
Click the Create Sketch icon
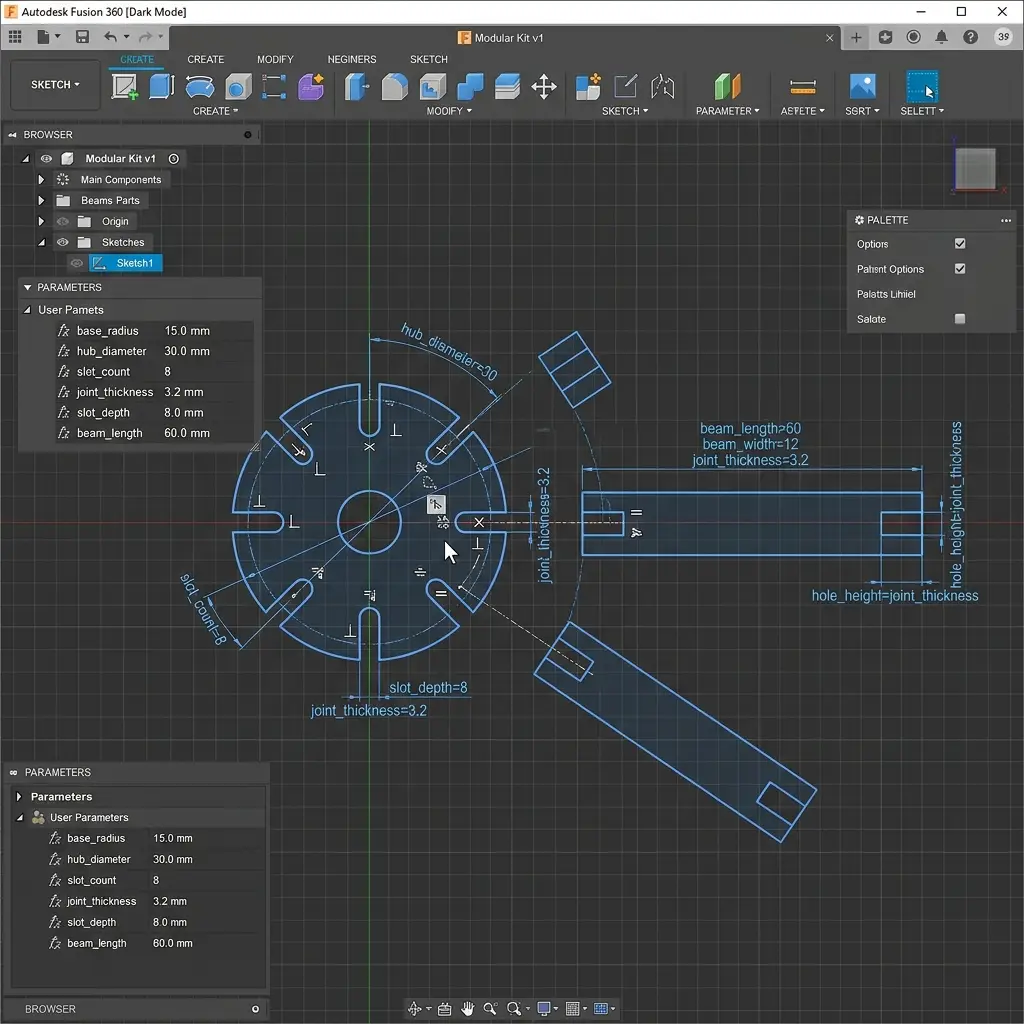124,86
